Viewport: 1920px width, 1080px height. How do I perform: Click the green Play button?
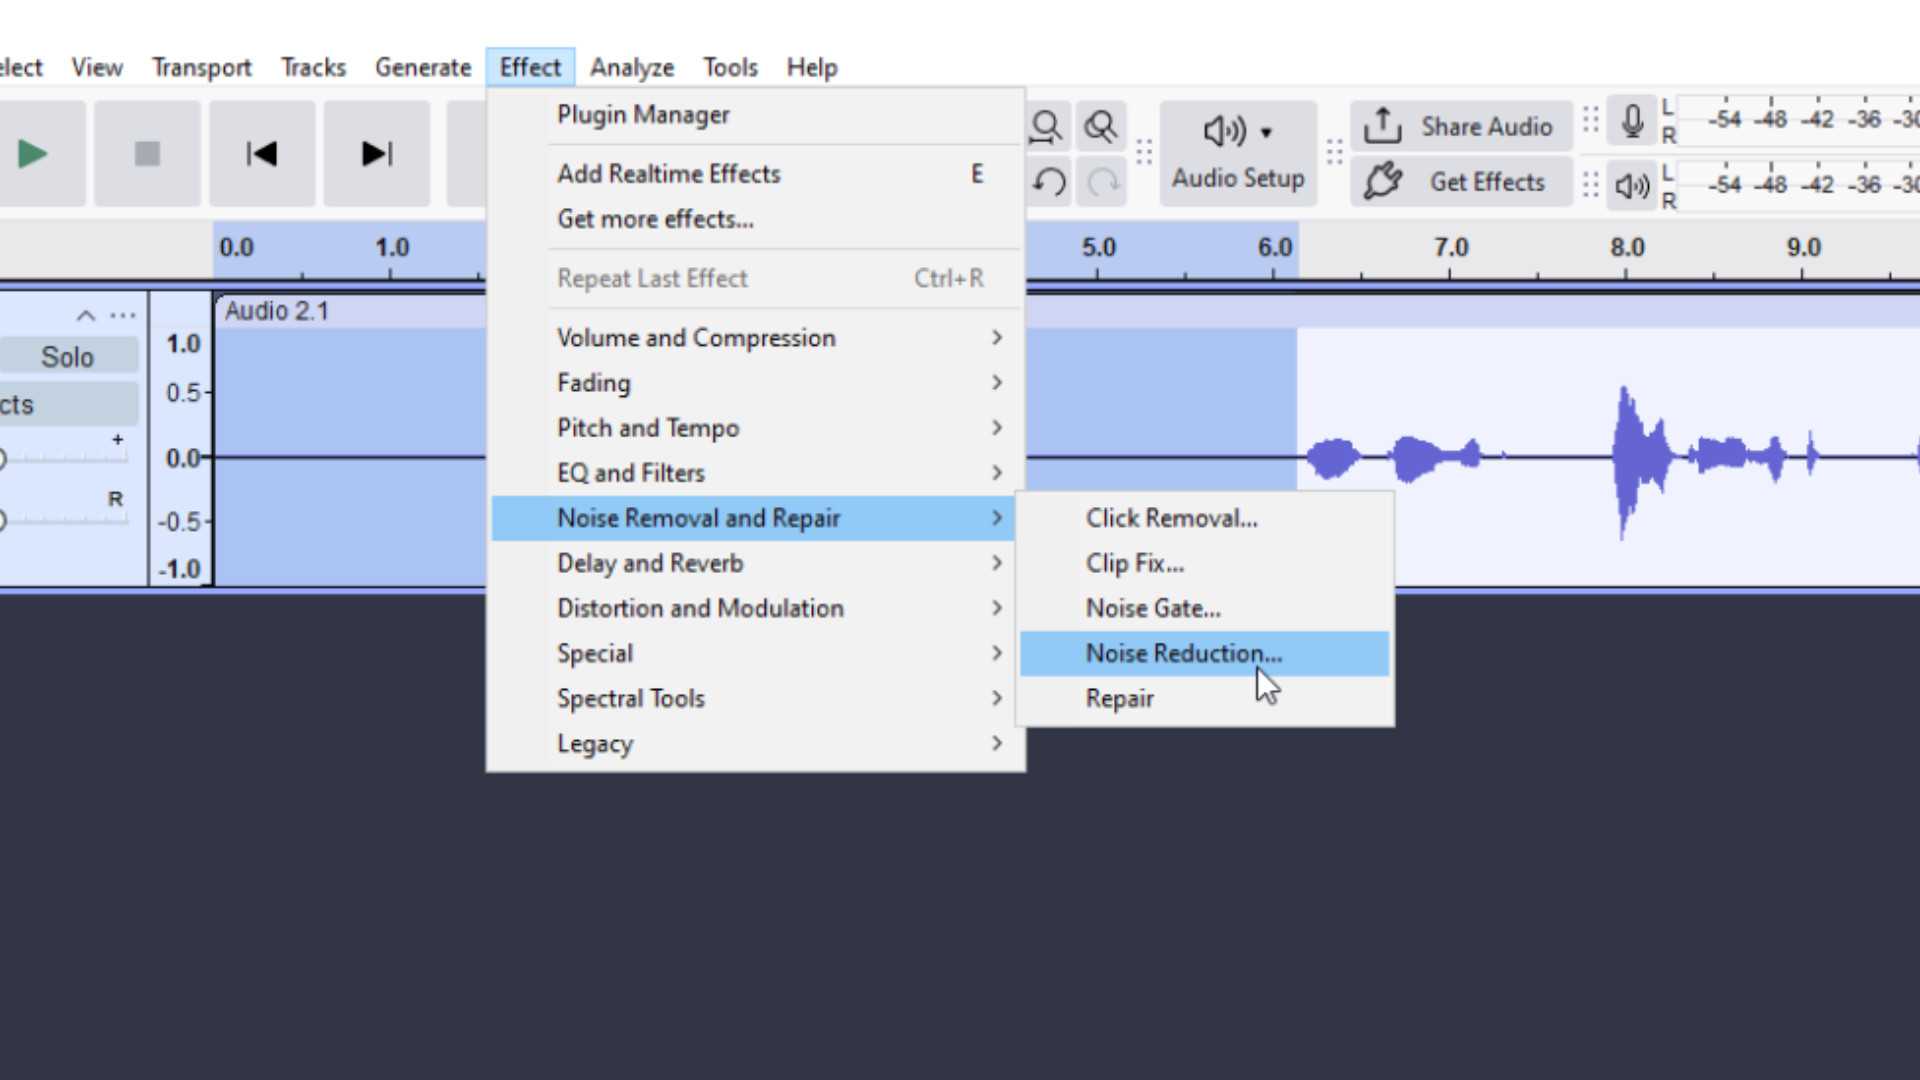click(32, 154)
